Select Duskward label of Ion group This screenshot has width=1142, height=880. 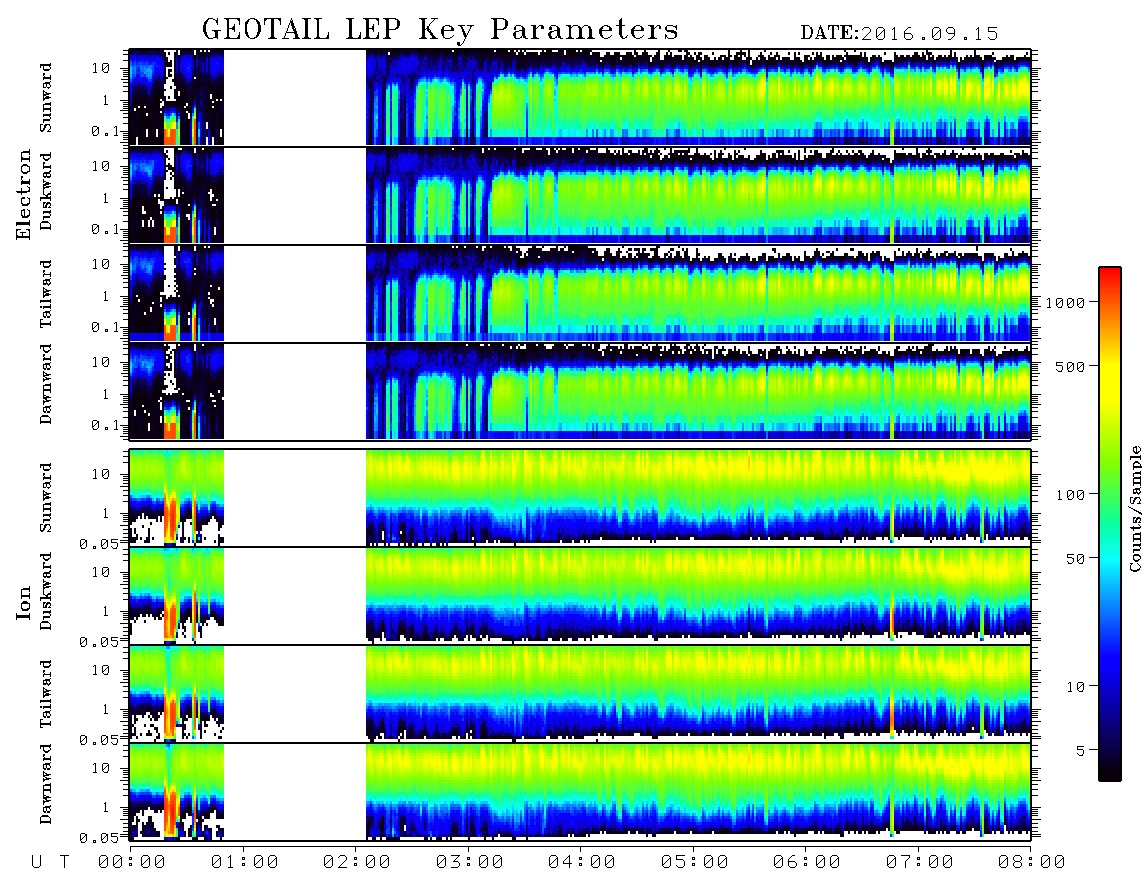(x=46, y=592)
